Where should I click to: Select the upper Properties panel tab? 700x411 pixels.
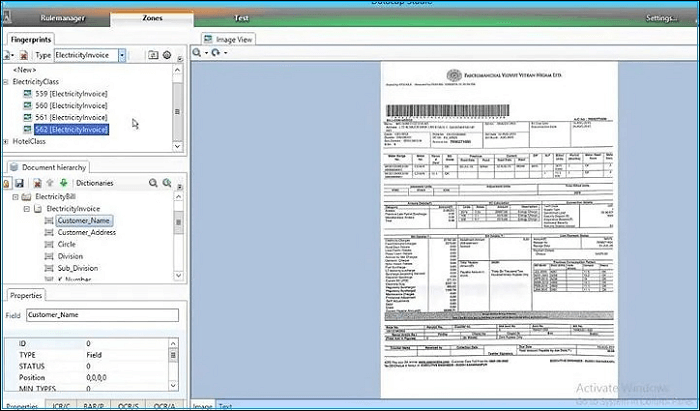26,295
